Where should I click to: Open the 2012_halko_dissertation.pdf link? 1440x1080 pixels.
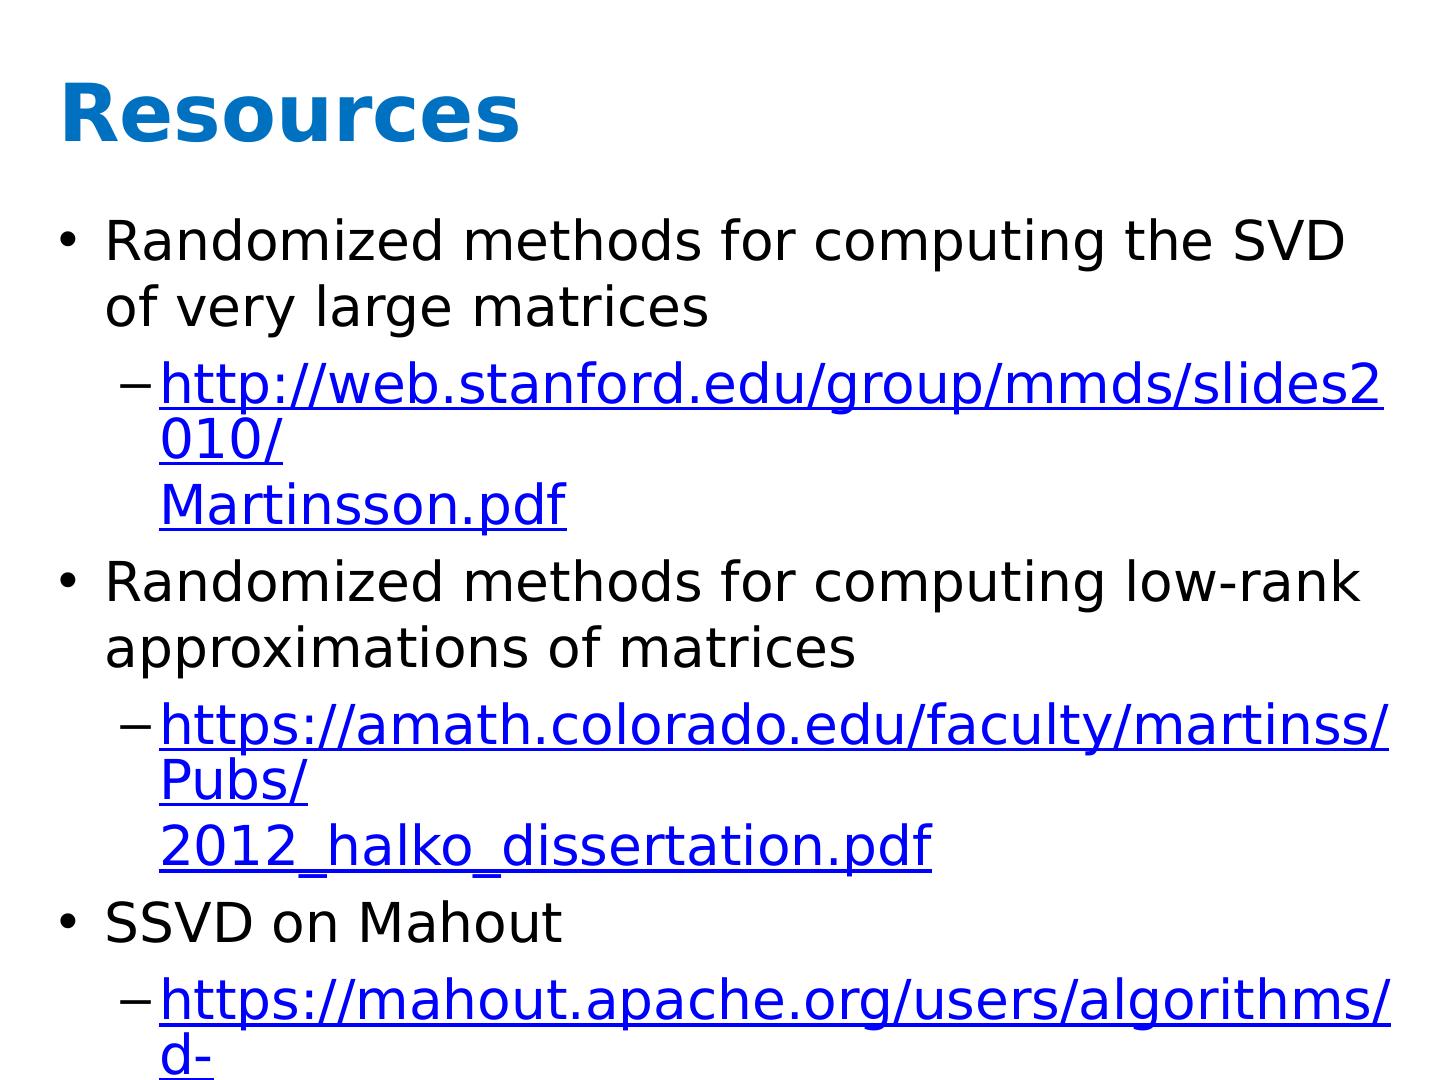click(x=545, y=846)
